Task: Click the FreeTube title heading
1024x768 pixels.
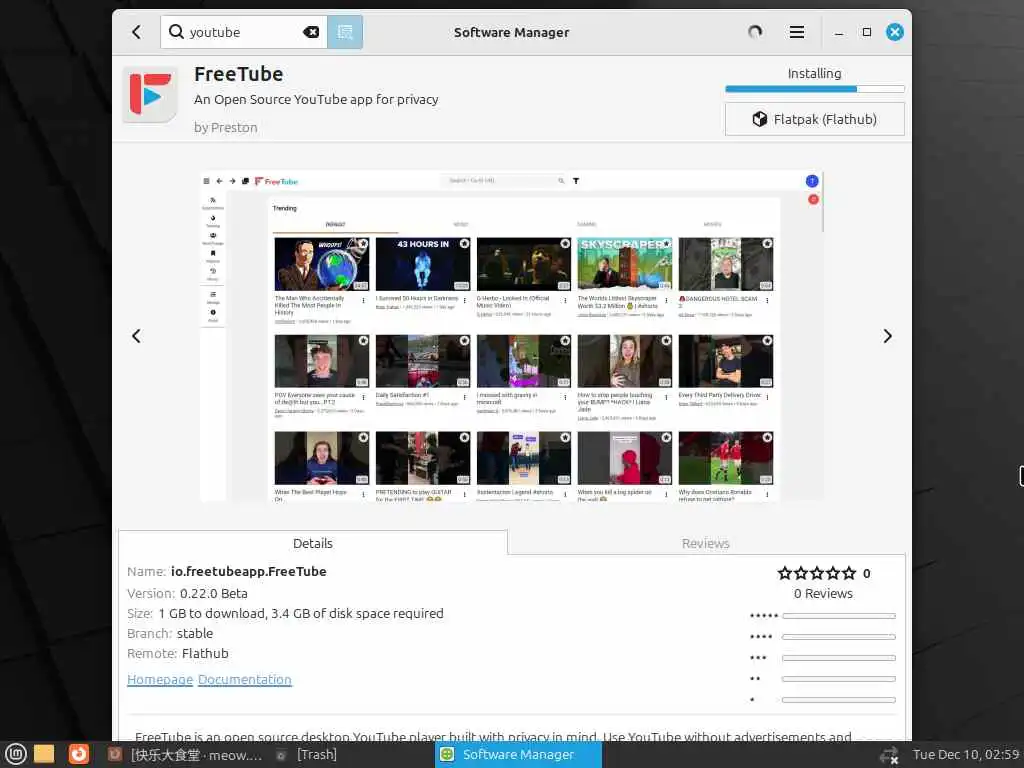Action: 238,74
